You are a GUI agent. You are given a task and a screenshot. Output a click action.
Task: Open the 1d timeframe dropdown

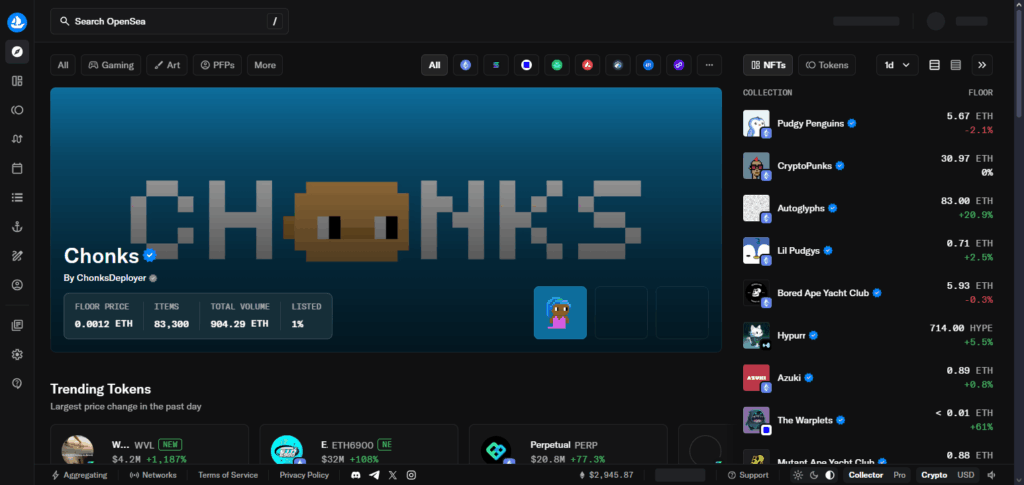click(x=897, y=65)
